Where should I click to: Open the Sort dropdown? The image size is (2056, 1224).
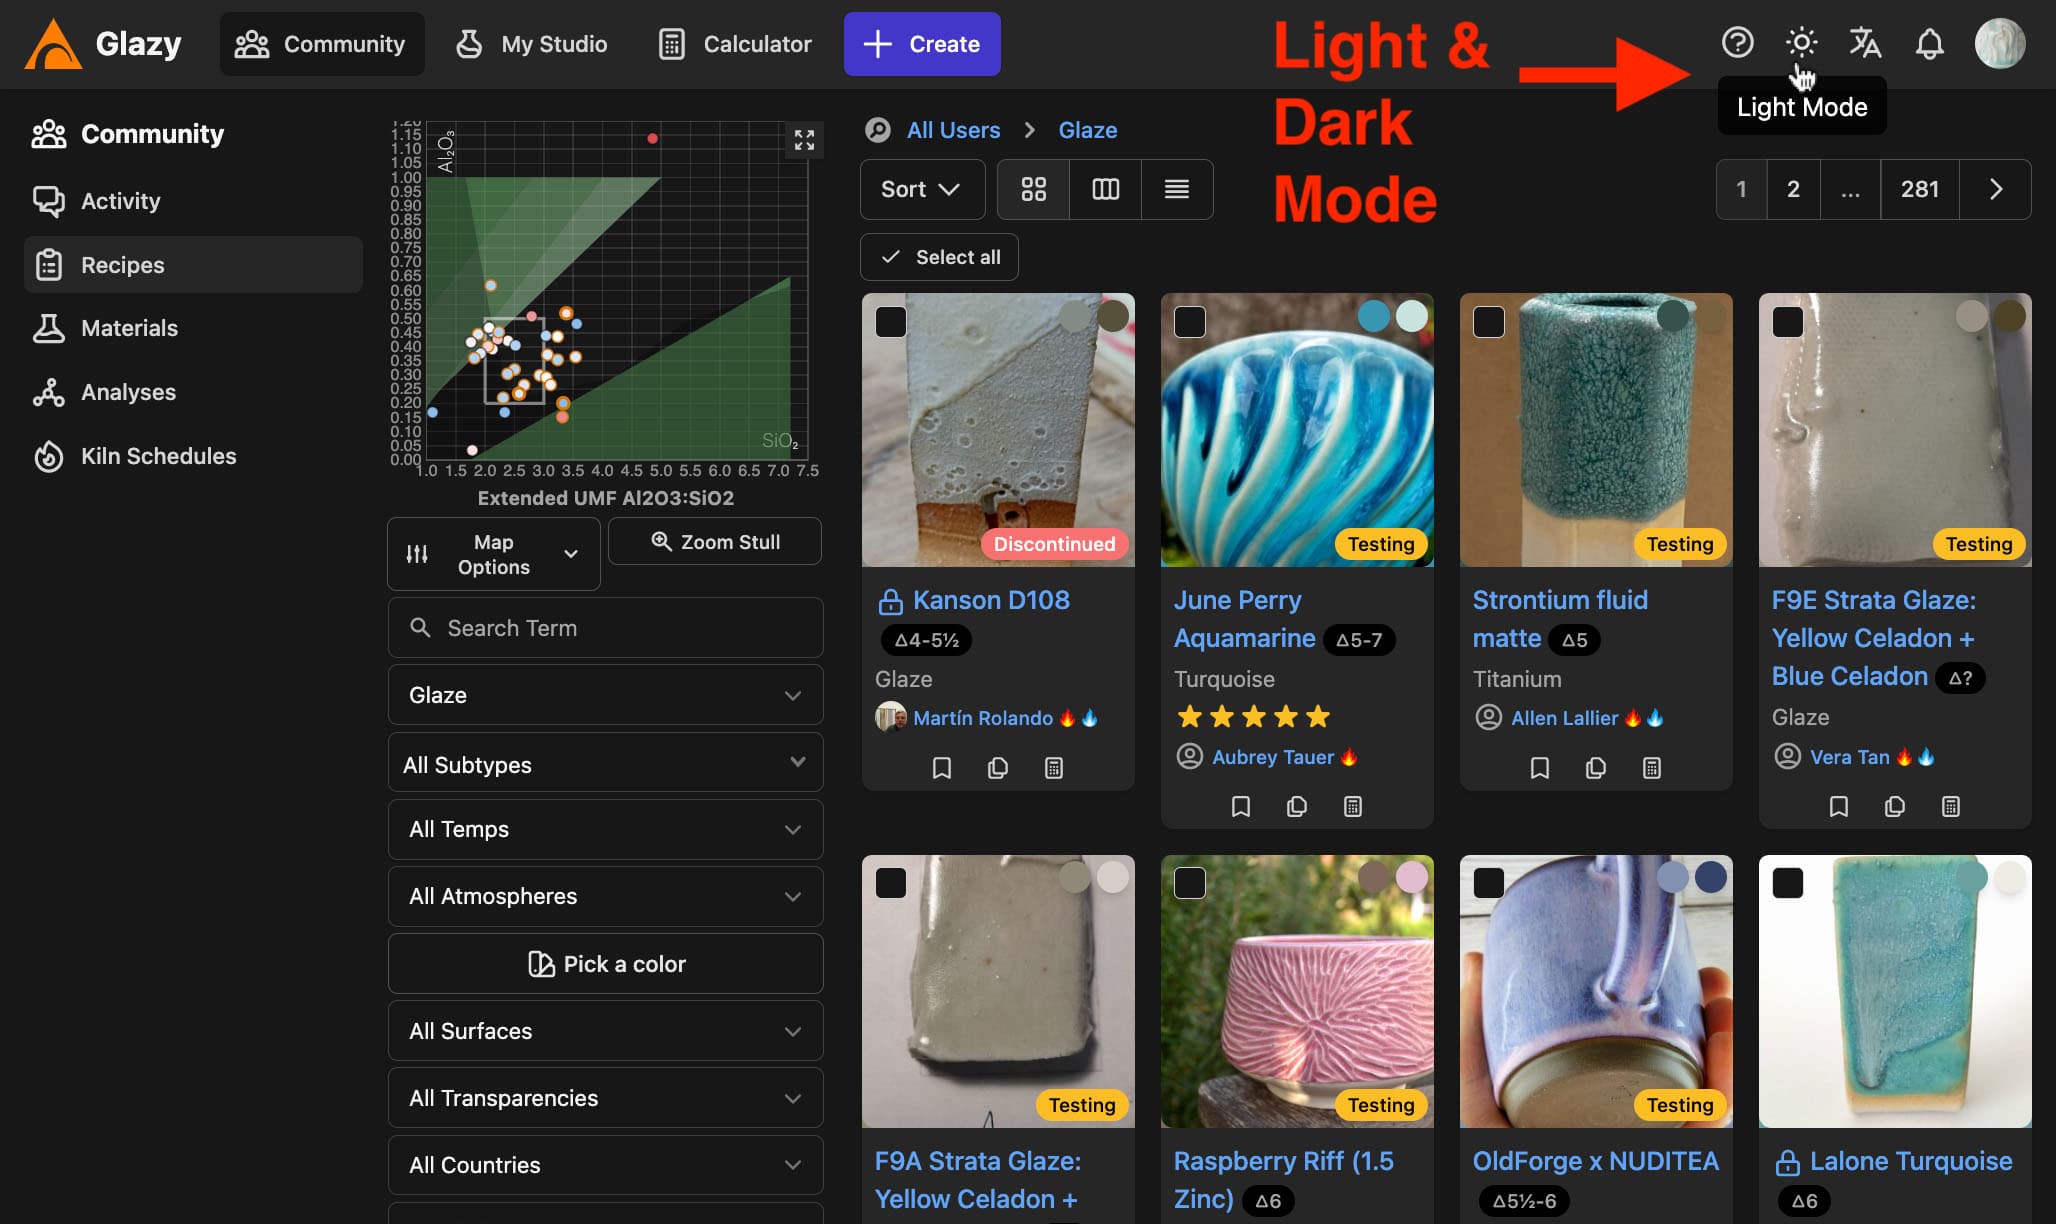click(921, 189)
